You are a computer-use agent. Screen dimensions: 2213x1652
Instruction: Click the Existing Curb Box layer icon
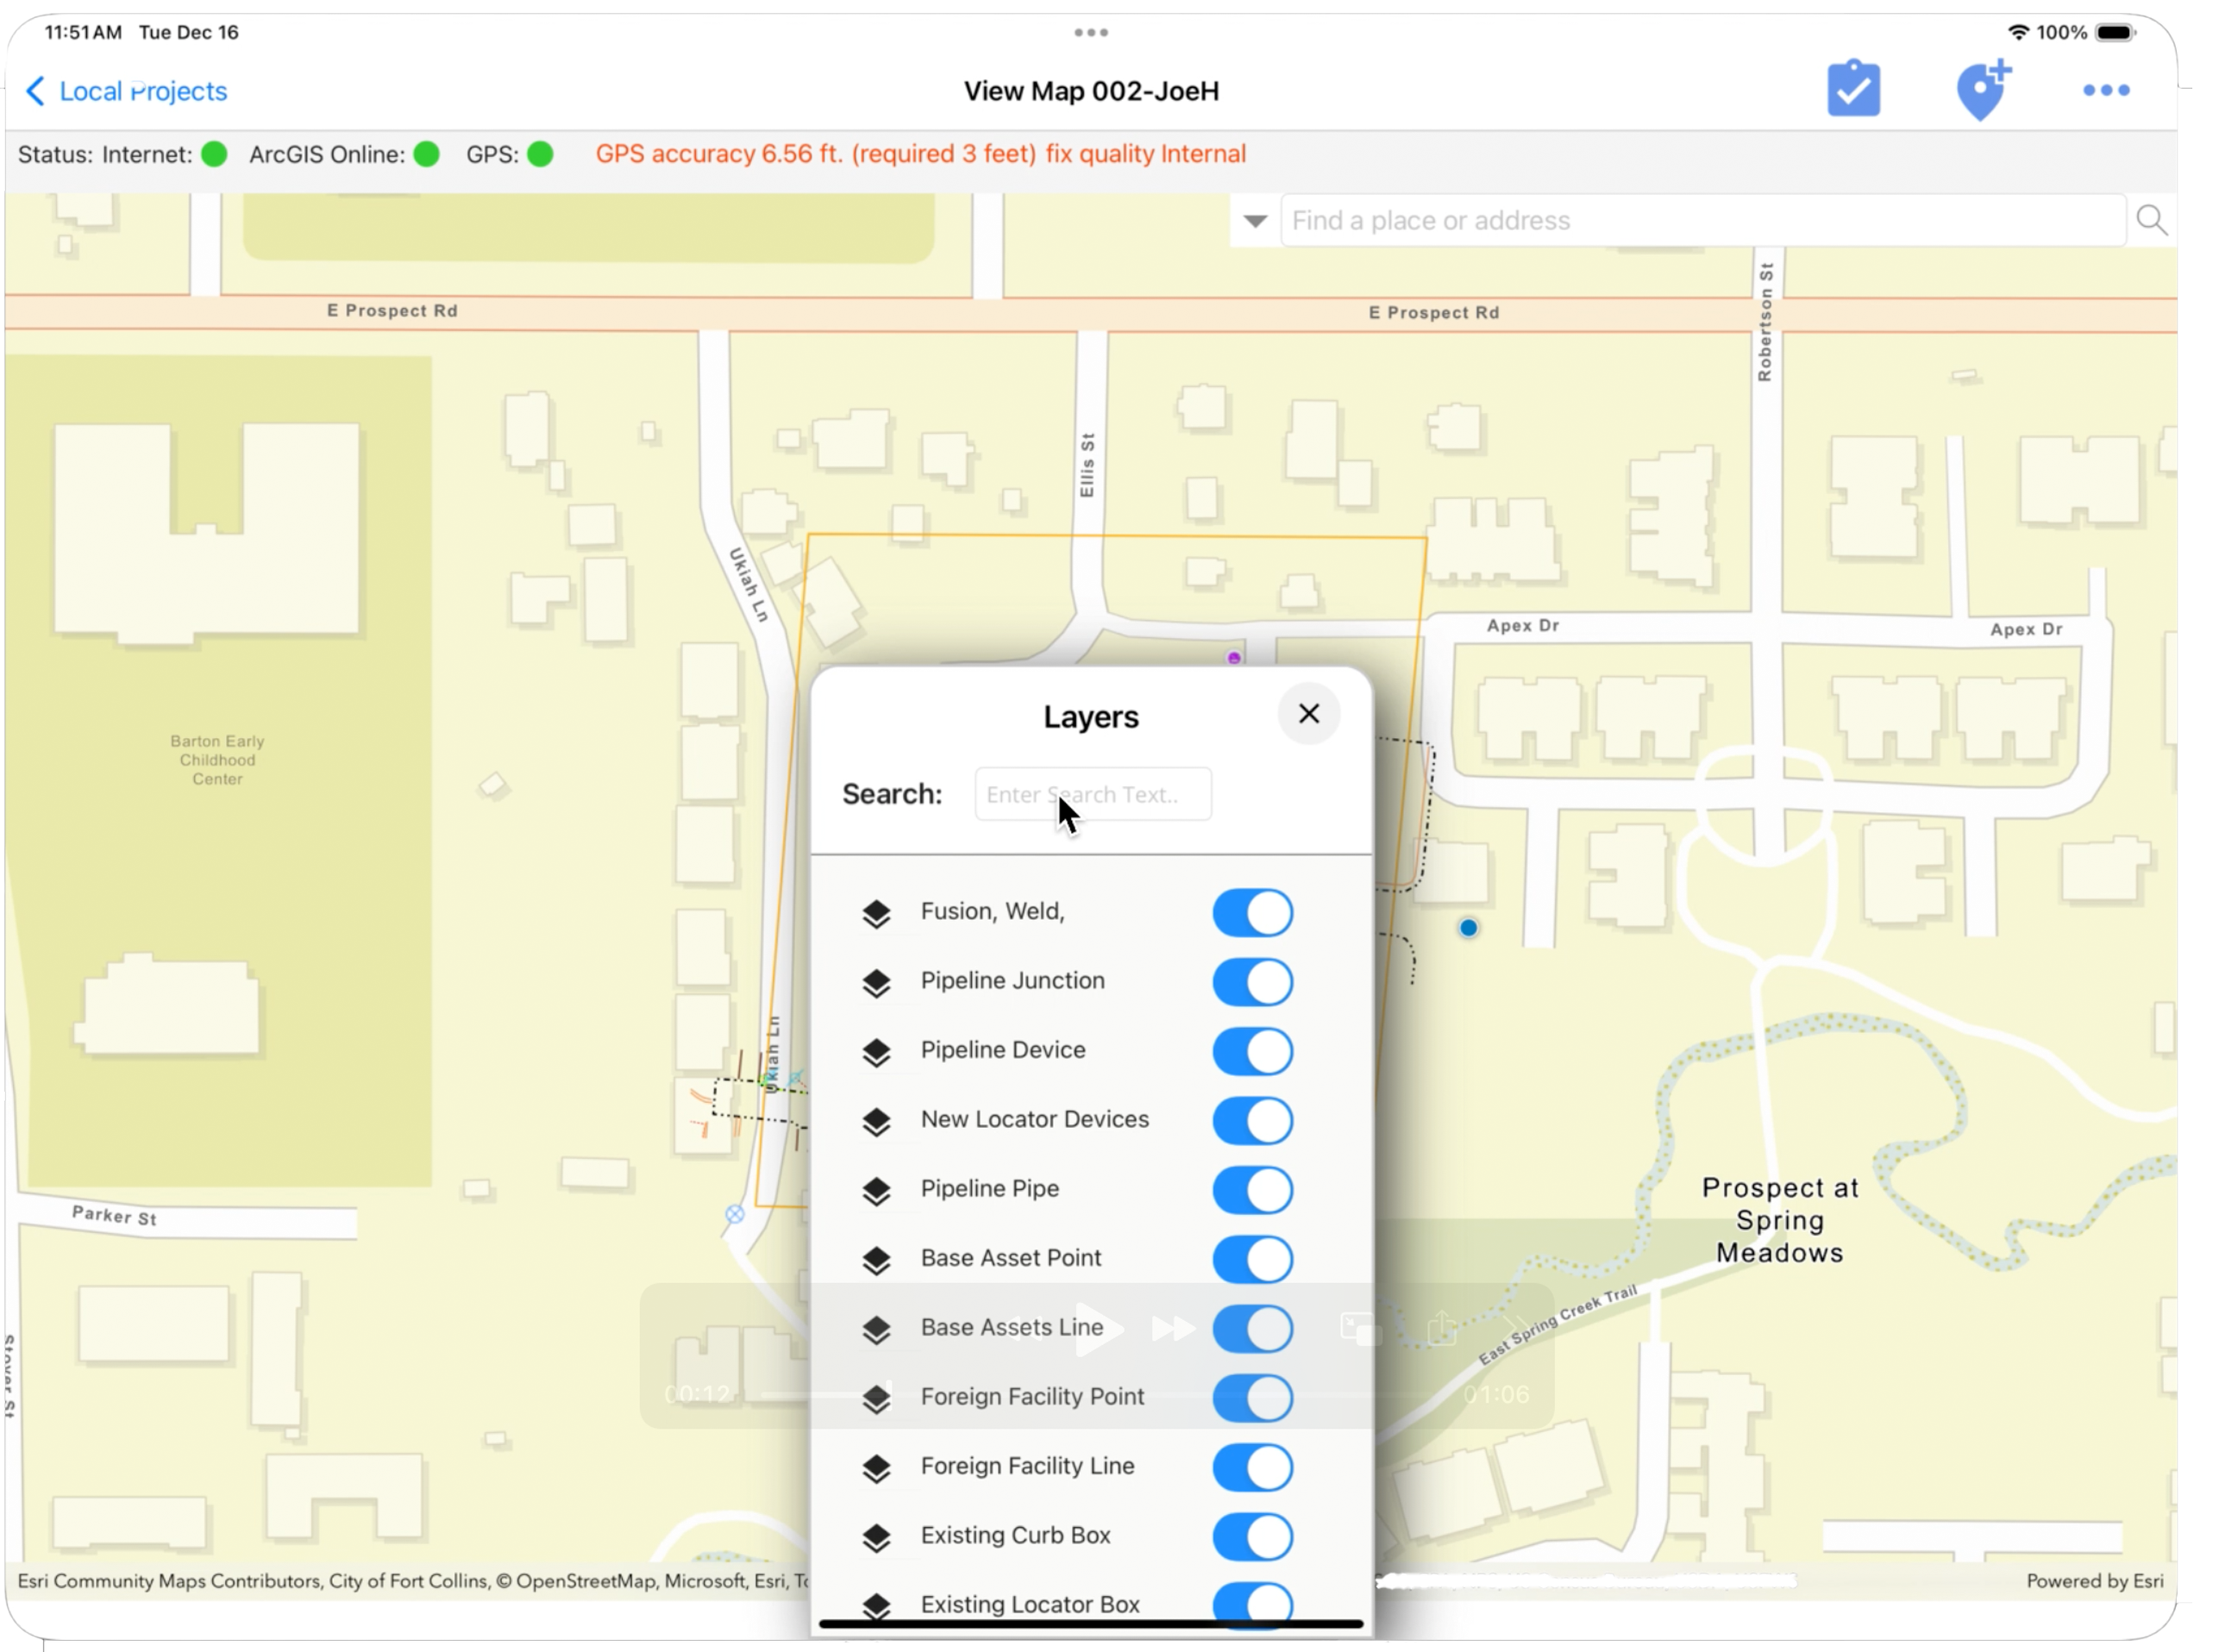[876, 1537]
